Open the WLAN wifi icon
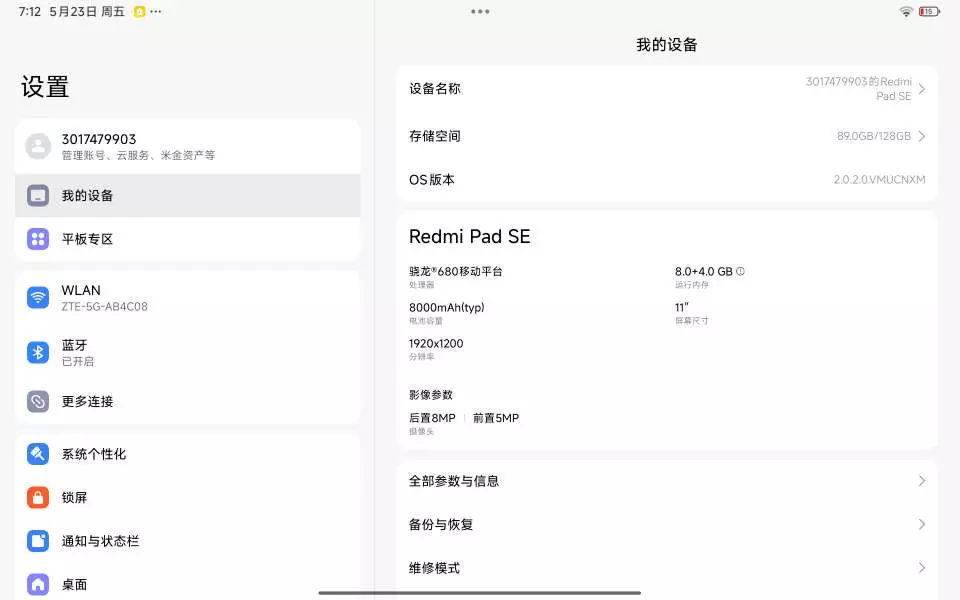This screenshot has width=960, height=600. (x=38, y=298)
